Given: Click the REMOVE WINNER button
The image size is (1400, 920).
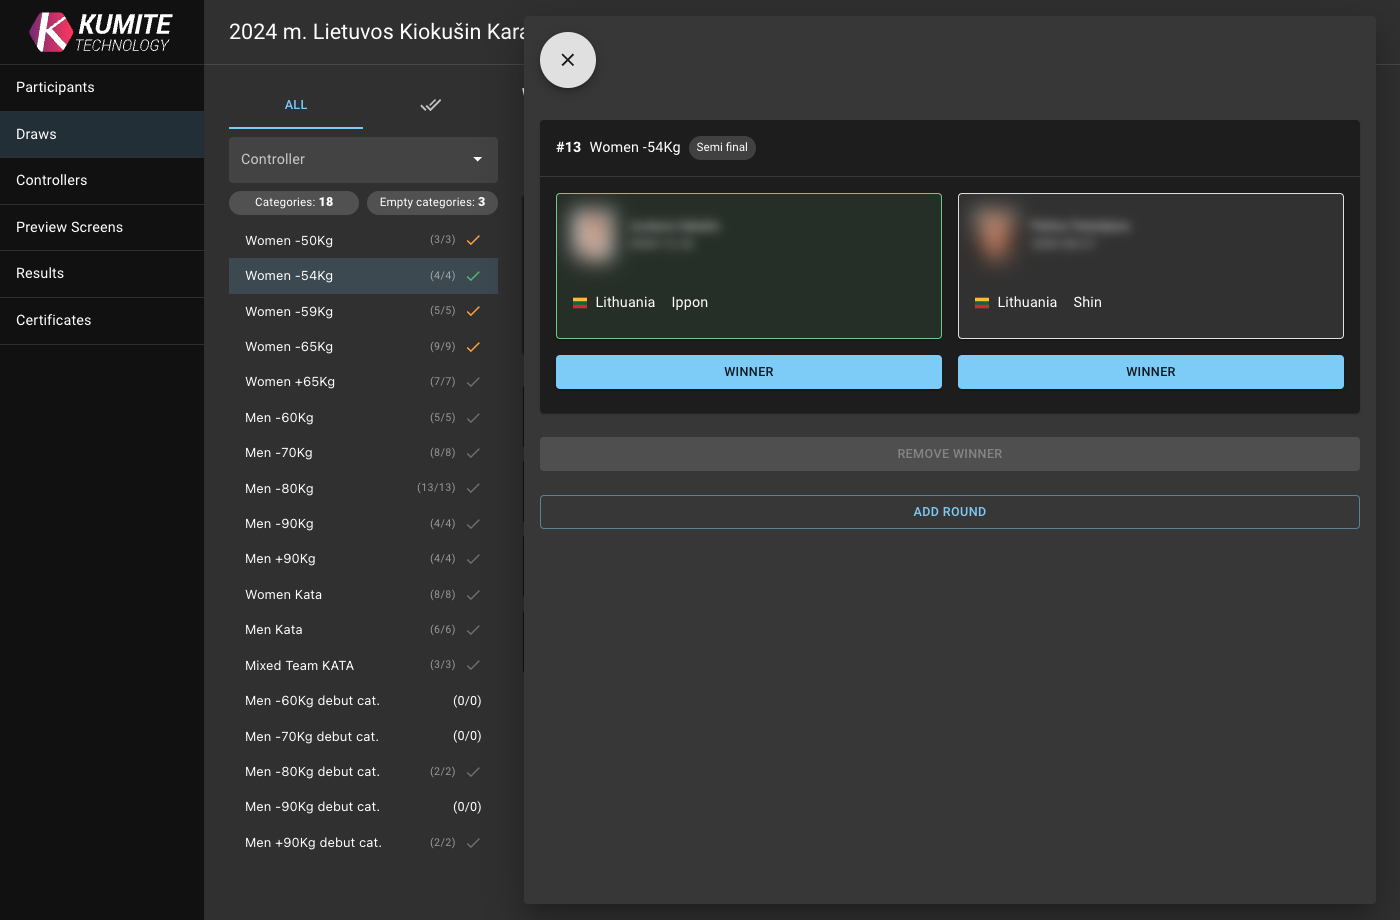Looking at the screenshot, I should [949, 453].
